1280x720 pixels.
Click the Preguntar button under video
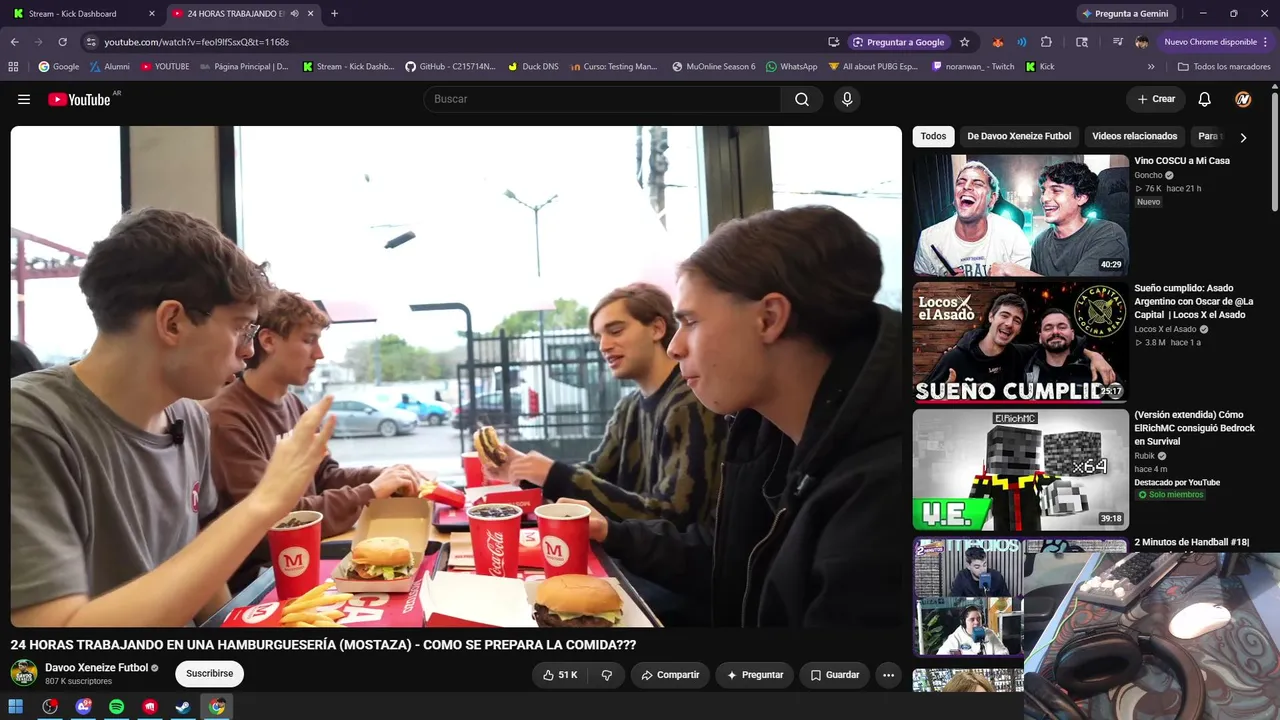point(755,675)
